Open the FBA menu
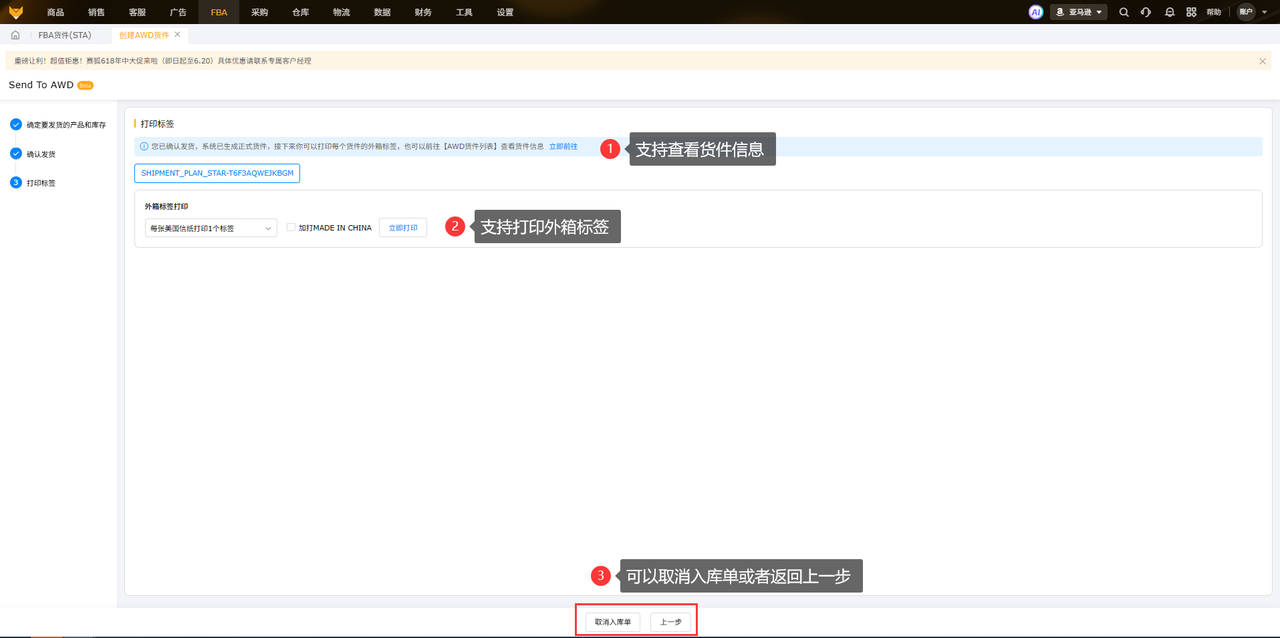Screen dimensions: 1280x638 click(x=219, y=12)
